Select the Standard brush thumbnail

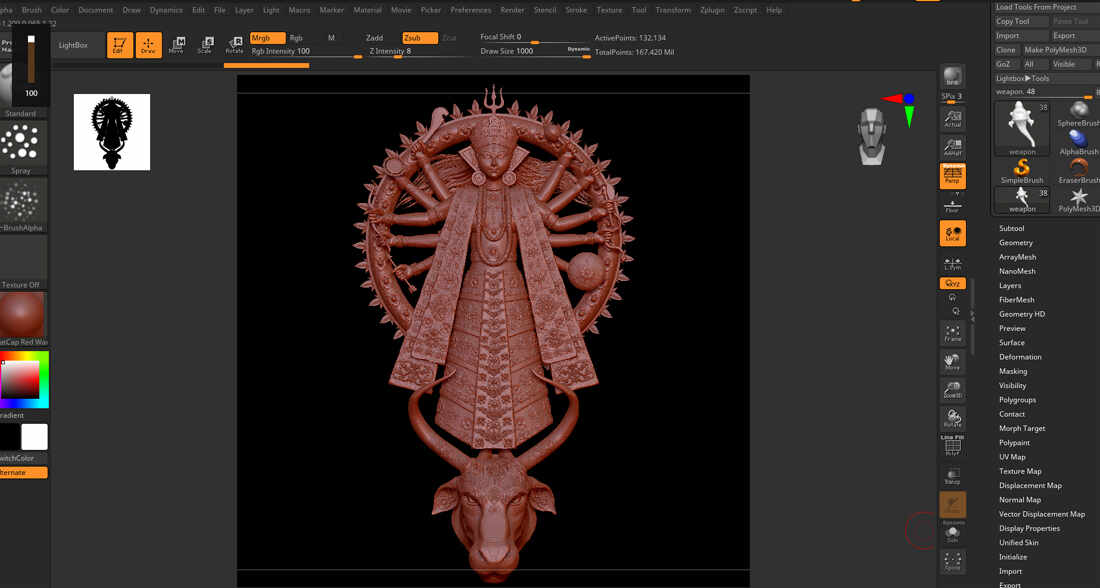tap(20, 90)
